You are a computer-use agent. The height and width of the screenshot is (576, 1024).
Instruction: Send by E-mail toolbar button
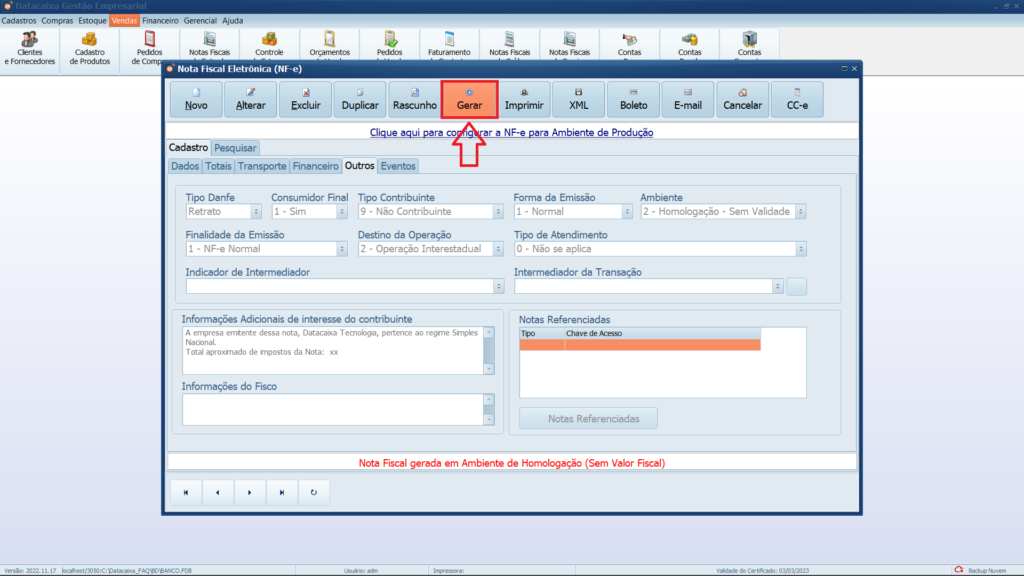pyautogui.click(x=688, y=100)
